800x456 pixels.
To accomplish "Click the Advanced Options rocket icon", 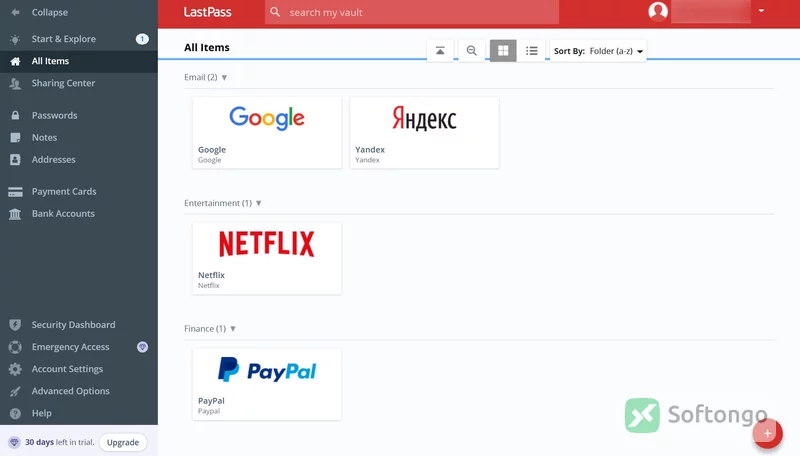I will pos(15,391).
